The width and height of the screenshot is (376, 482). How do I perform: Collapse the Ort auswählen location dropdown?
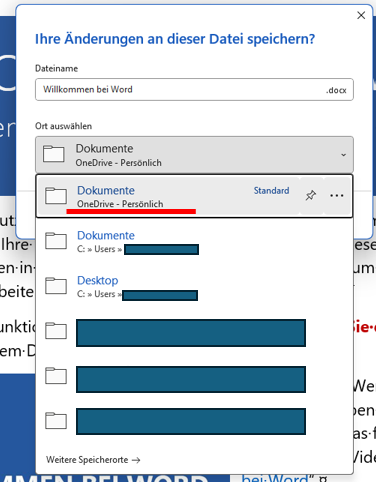click(x=194, y=155)
